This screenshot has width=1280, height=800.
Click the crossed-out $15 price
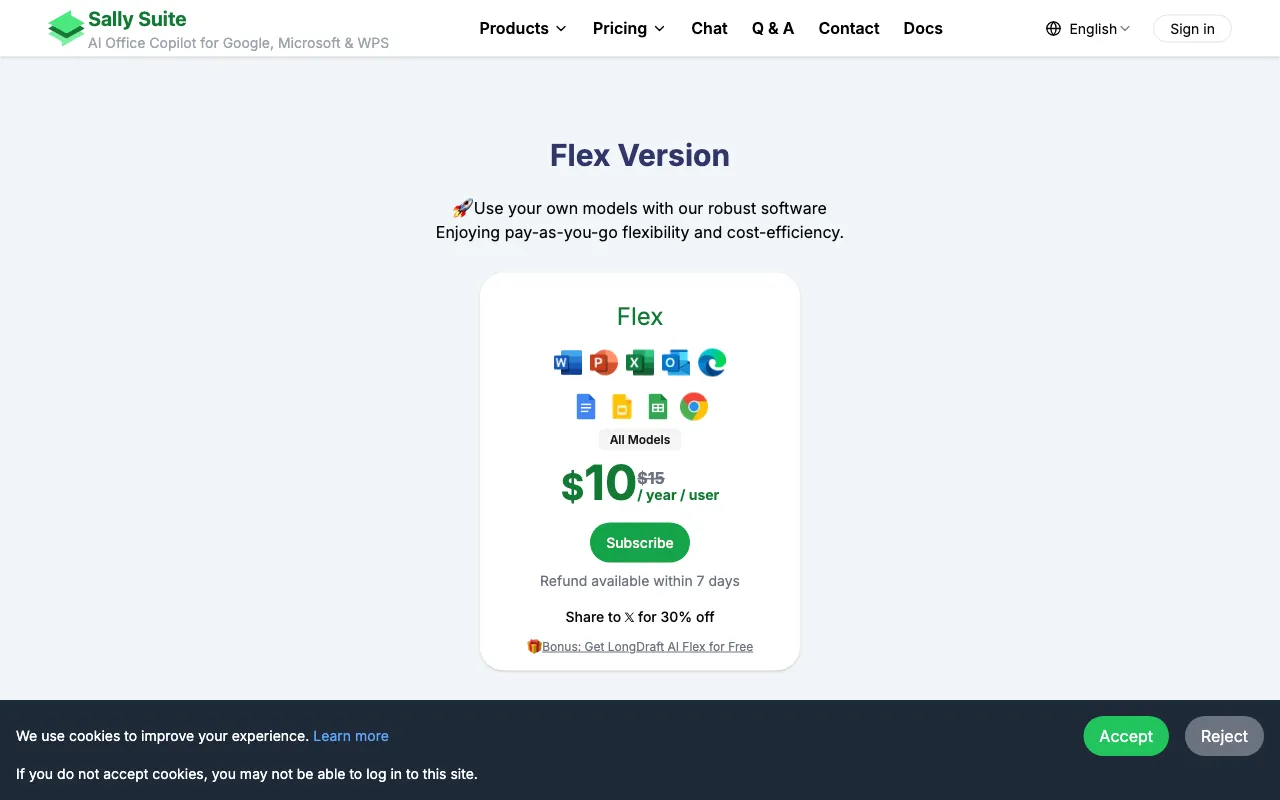651,478
